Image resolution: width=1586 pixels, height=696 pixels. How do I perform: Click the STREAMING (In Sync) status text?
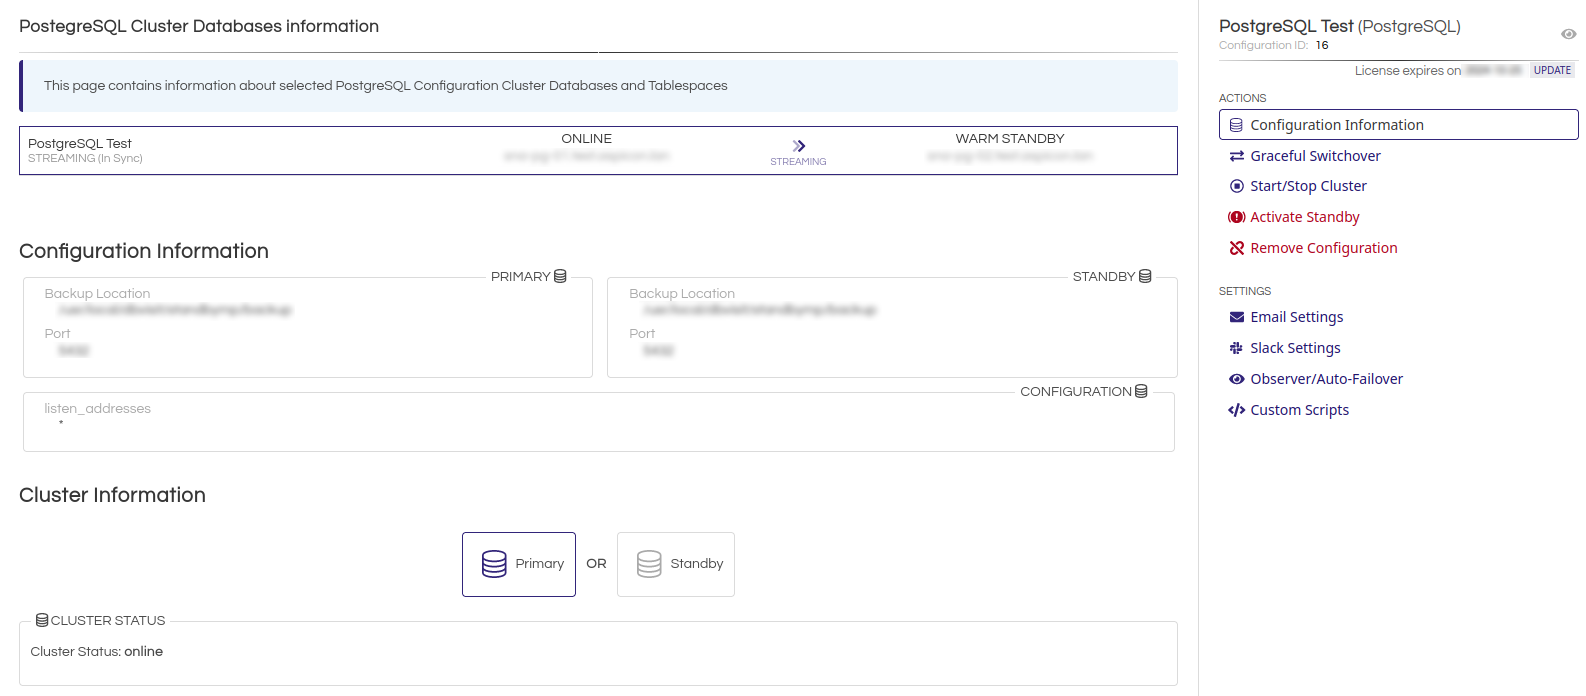(85, 158)
